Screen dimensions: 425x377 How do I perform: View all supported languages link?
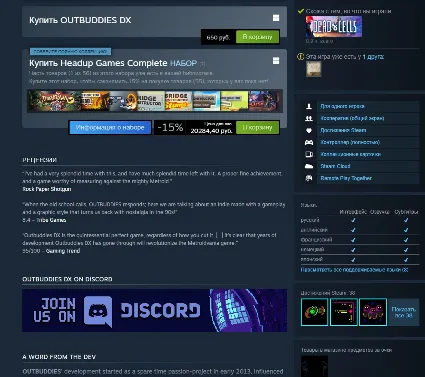pyautogui.click(x=354, y=270)
